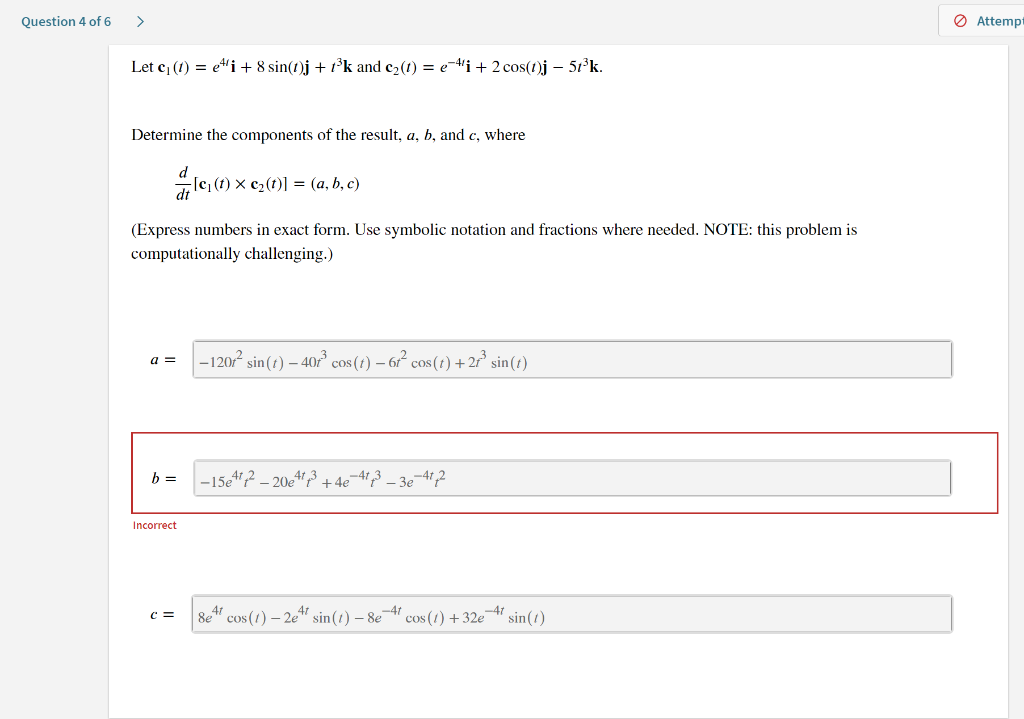Click the red prohibition symbol on the Attempt button
Viewport: 1024px width, 719px height.
(x=961, y=21)
